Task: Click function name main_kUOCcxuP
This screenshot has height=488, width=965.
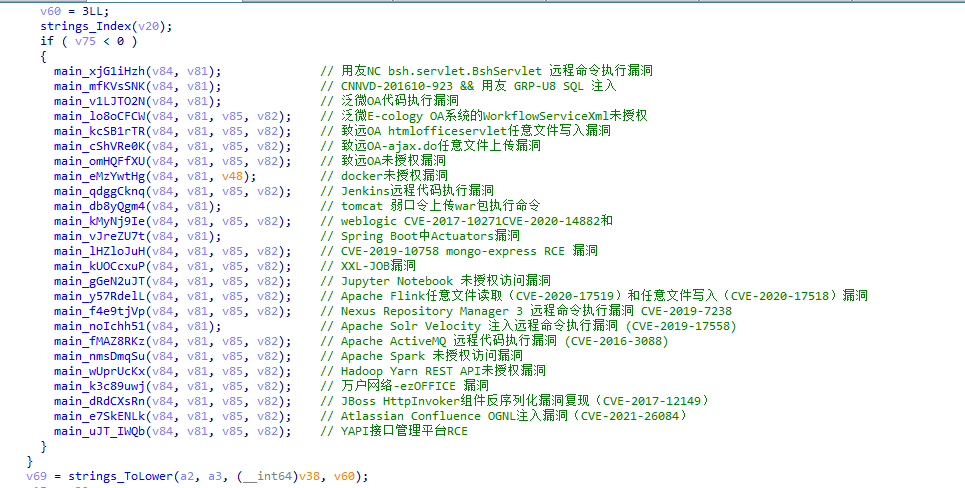Action: [100, 266]
